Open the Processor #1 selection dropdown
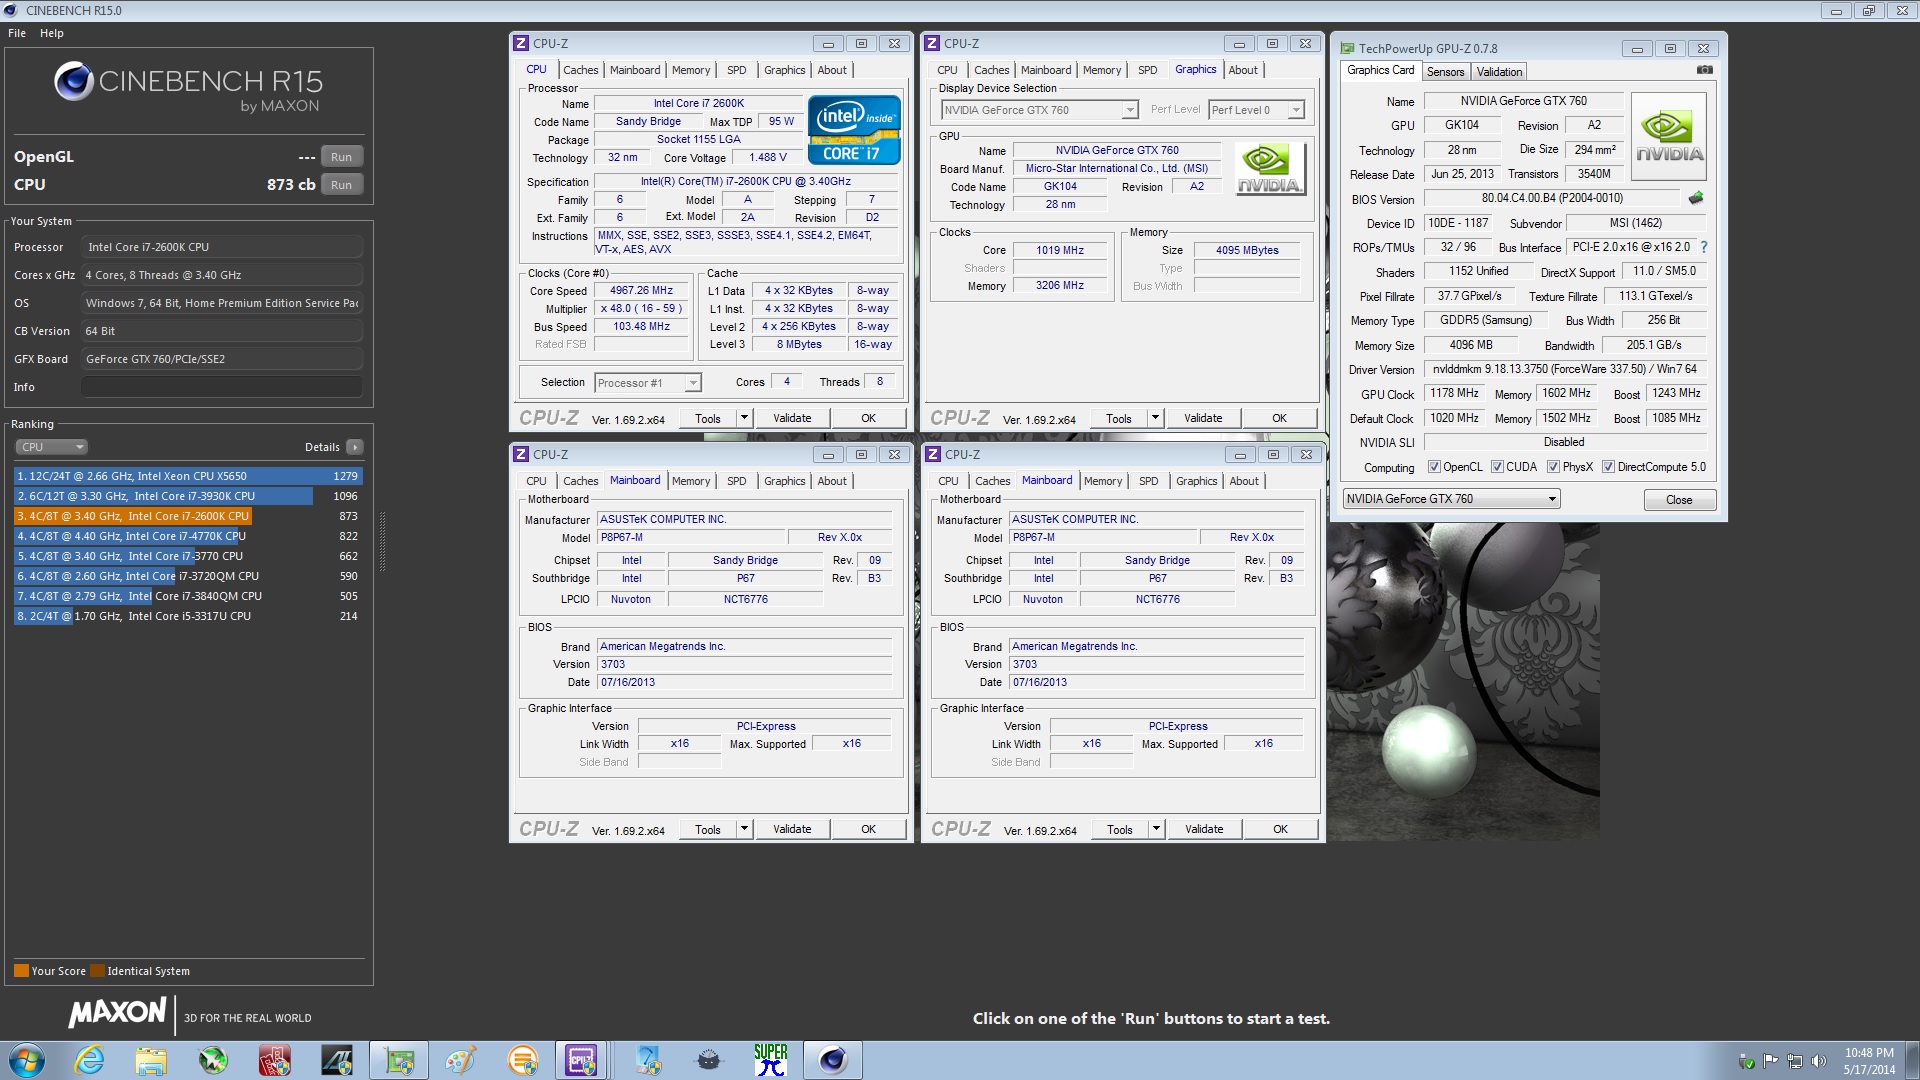The image size is (1920, 1080). 648,383
